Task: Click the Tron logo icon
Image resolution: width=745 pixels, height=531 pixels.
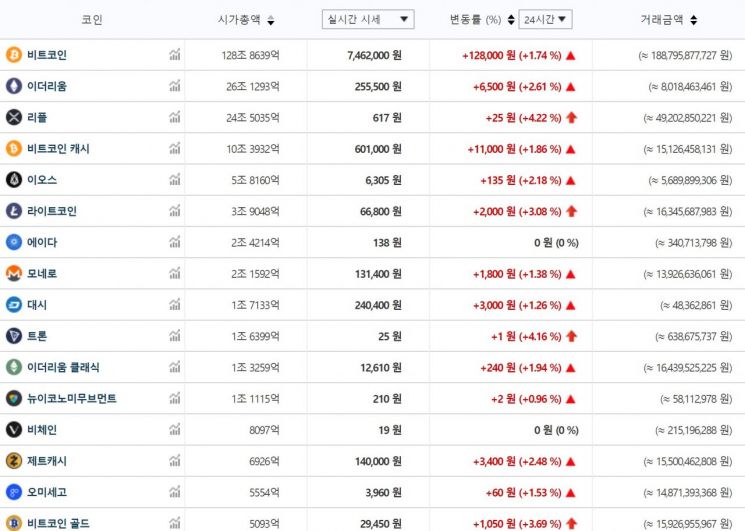Action: point(14,336)
